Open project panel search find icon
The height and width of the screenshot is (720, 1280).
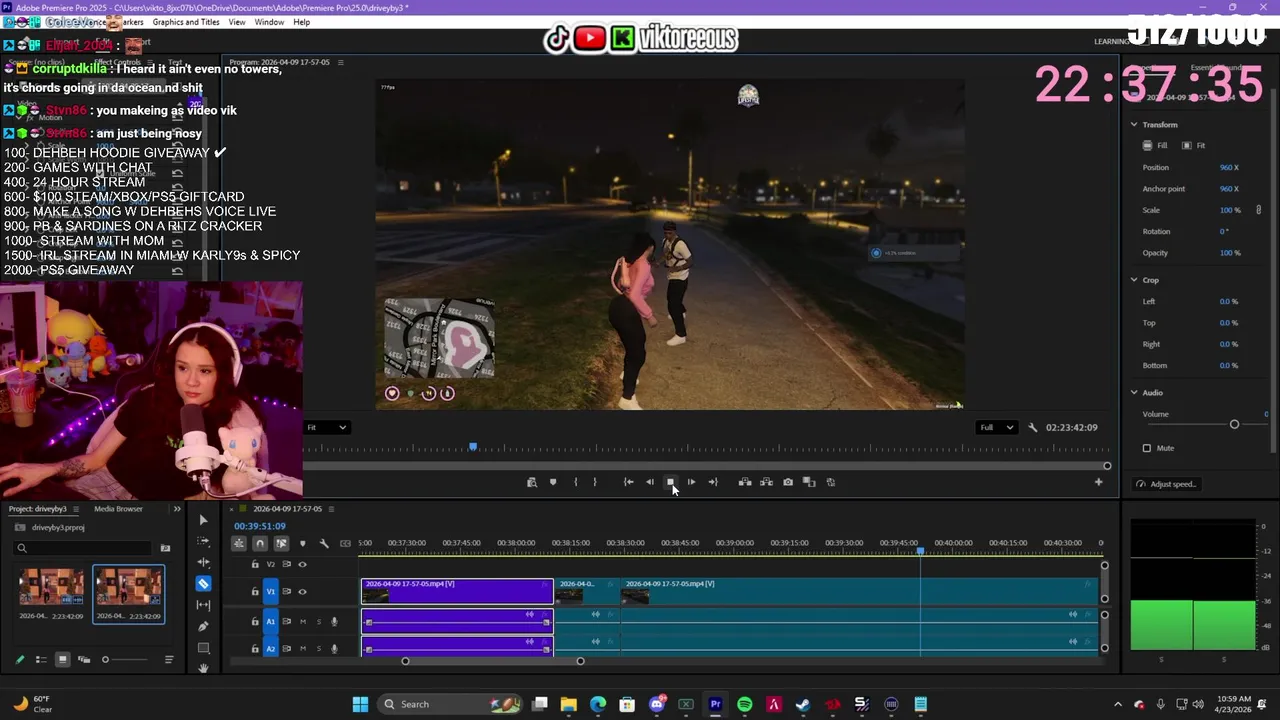(165, 548)
